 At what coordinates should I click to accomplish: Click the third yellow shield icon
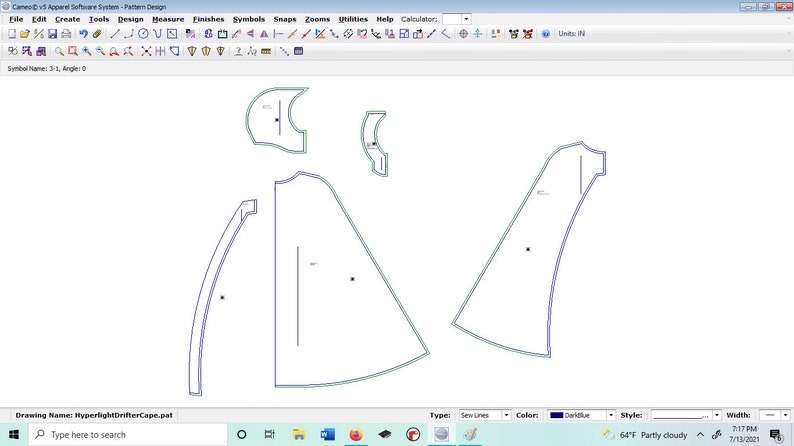220,51
